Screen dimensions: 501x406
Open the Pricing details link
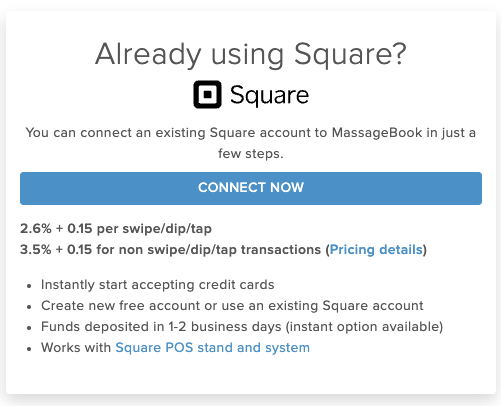(376, 249)
